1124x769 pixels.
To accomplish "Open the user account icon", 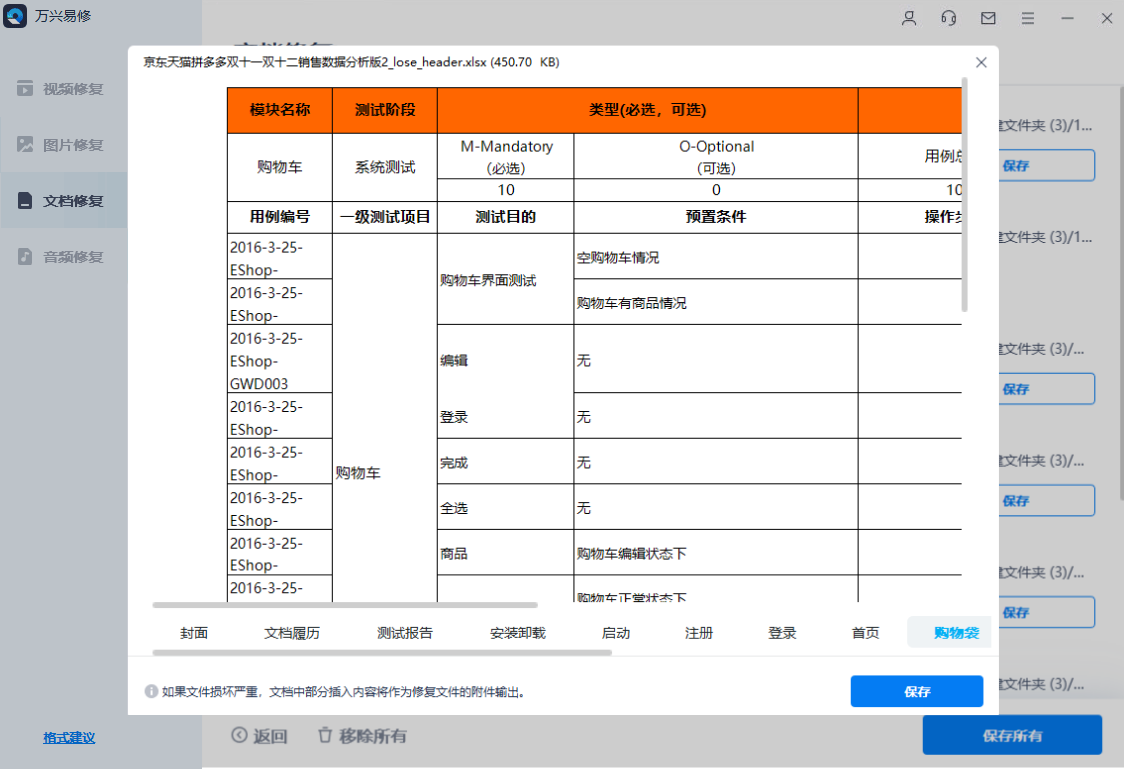I will pos(908,17).
